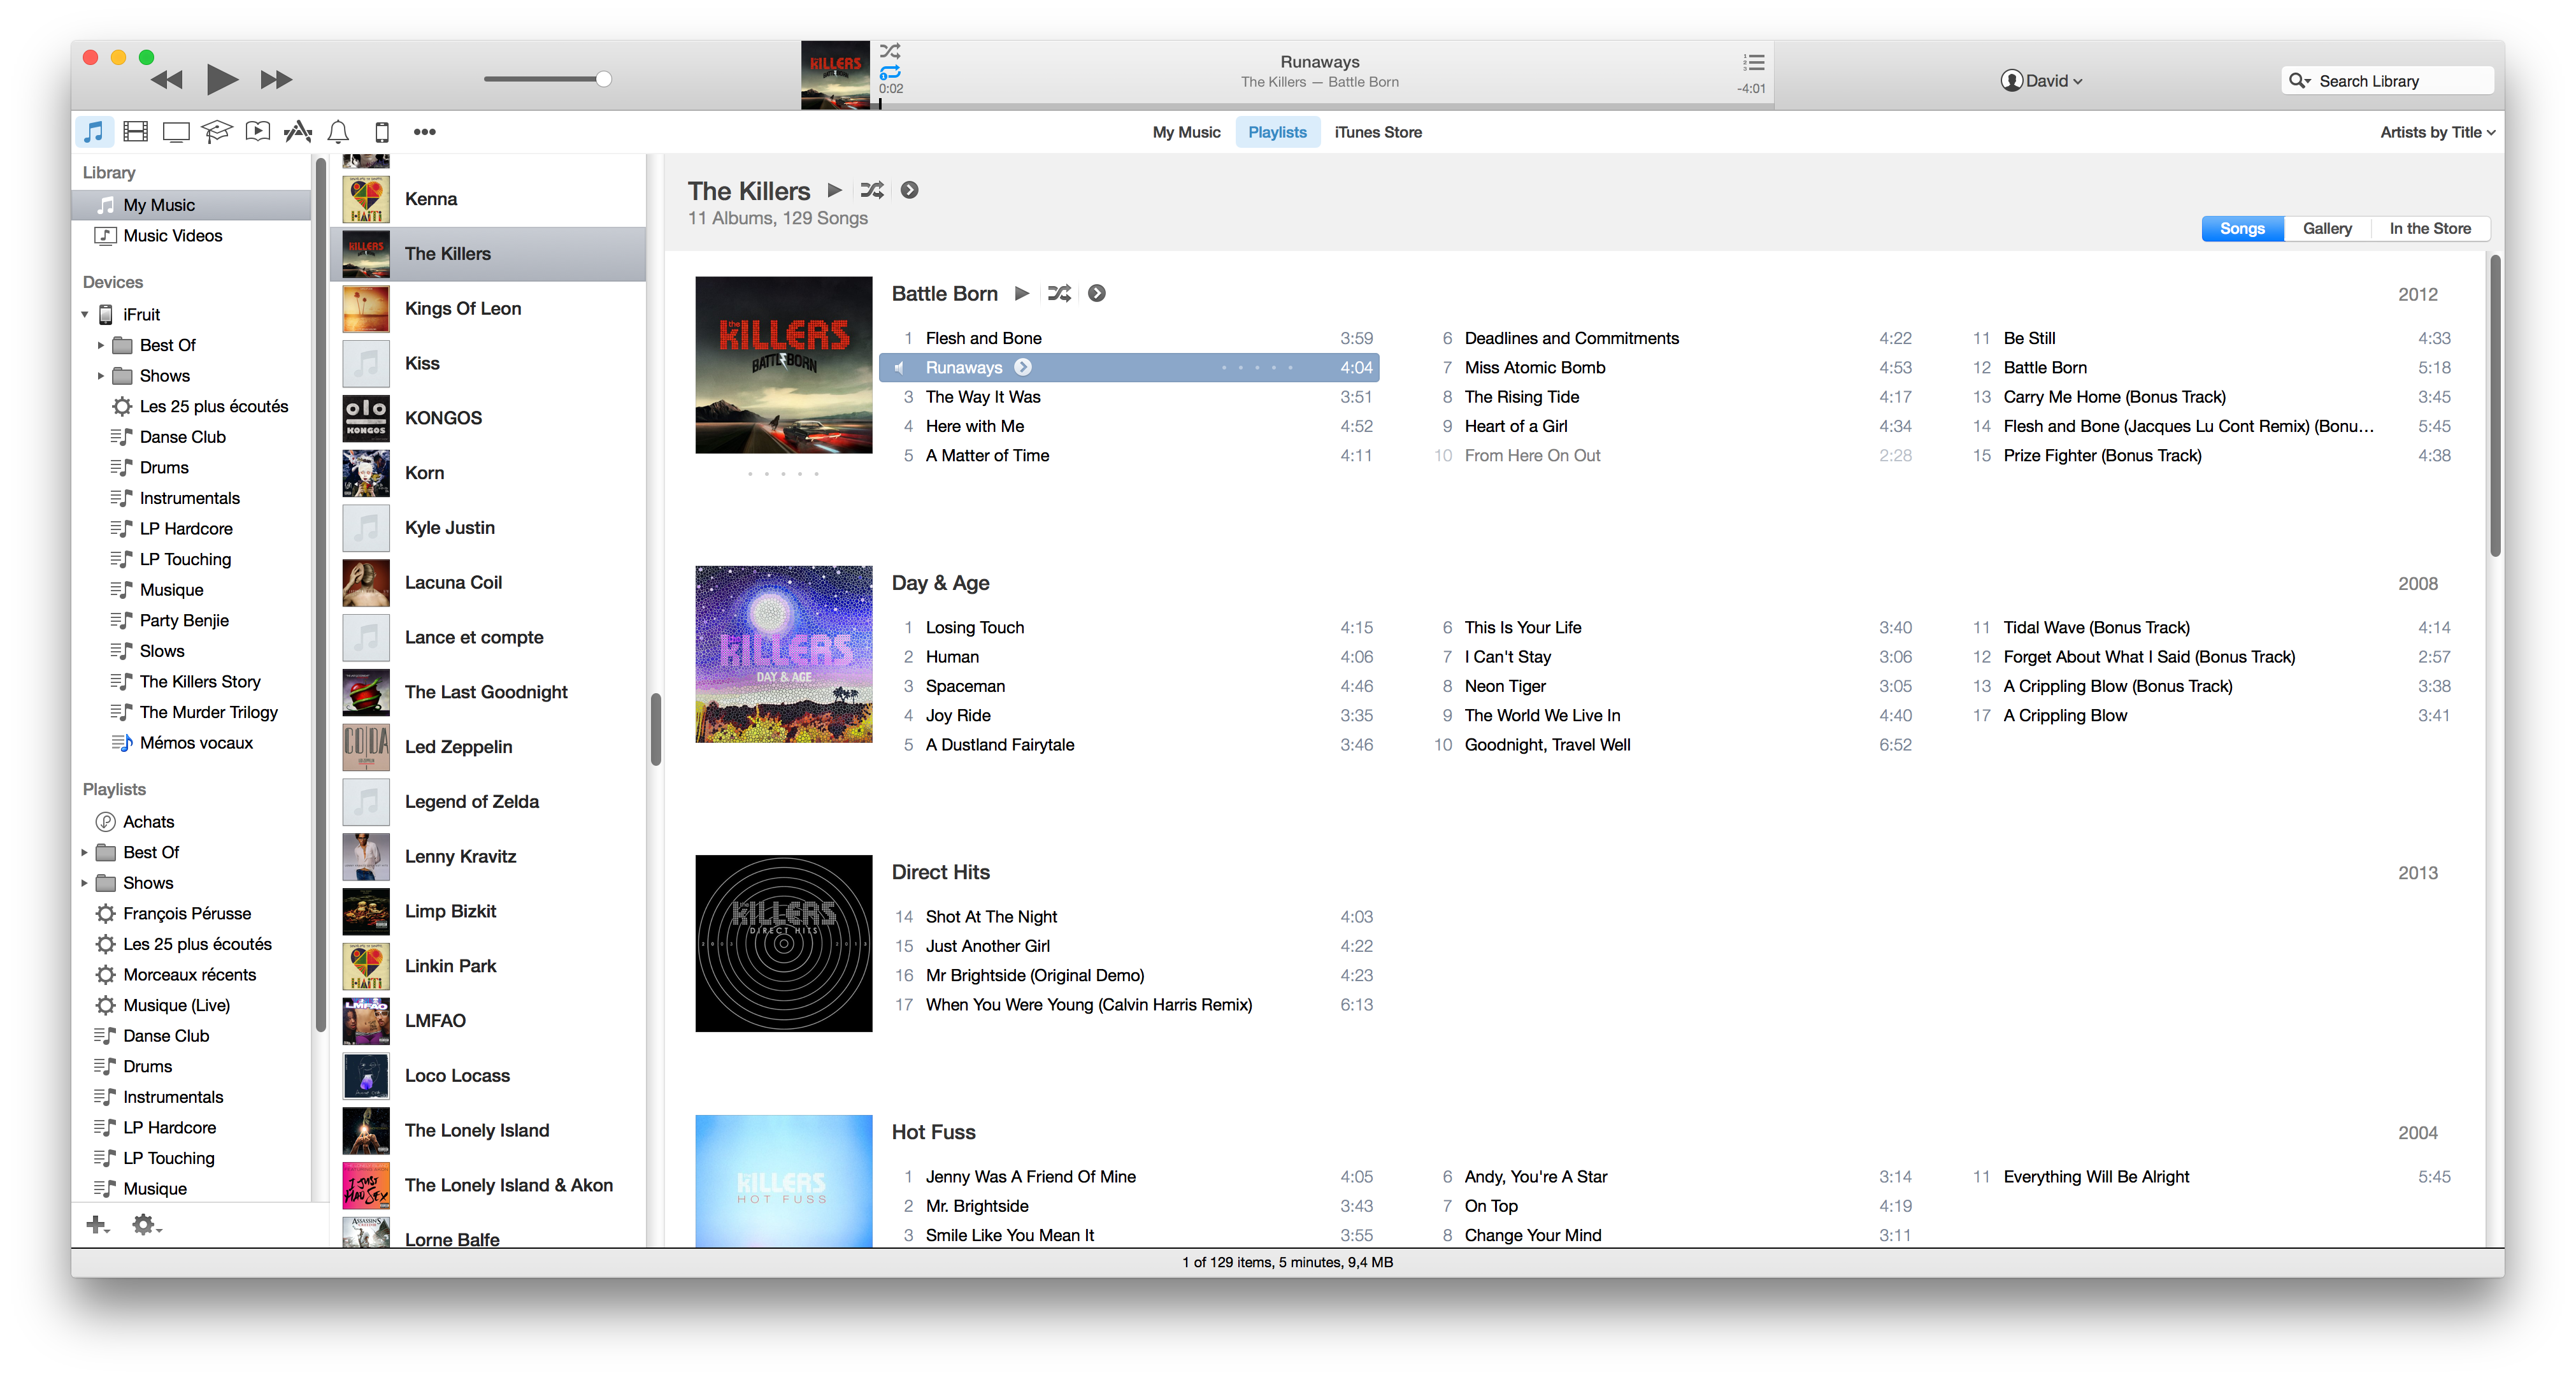Open the sidebar gear settings menu
Screen dimensions: 2576x1380
[x=146, y=1224]
